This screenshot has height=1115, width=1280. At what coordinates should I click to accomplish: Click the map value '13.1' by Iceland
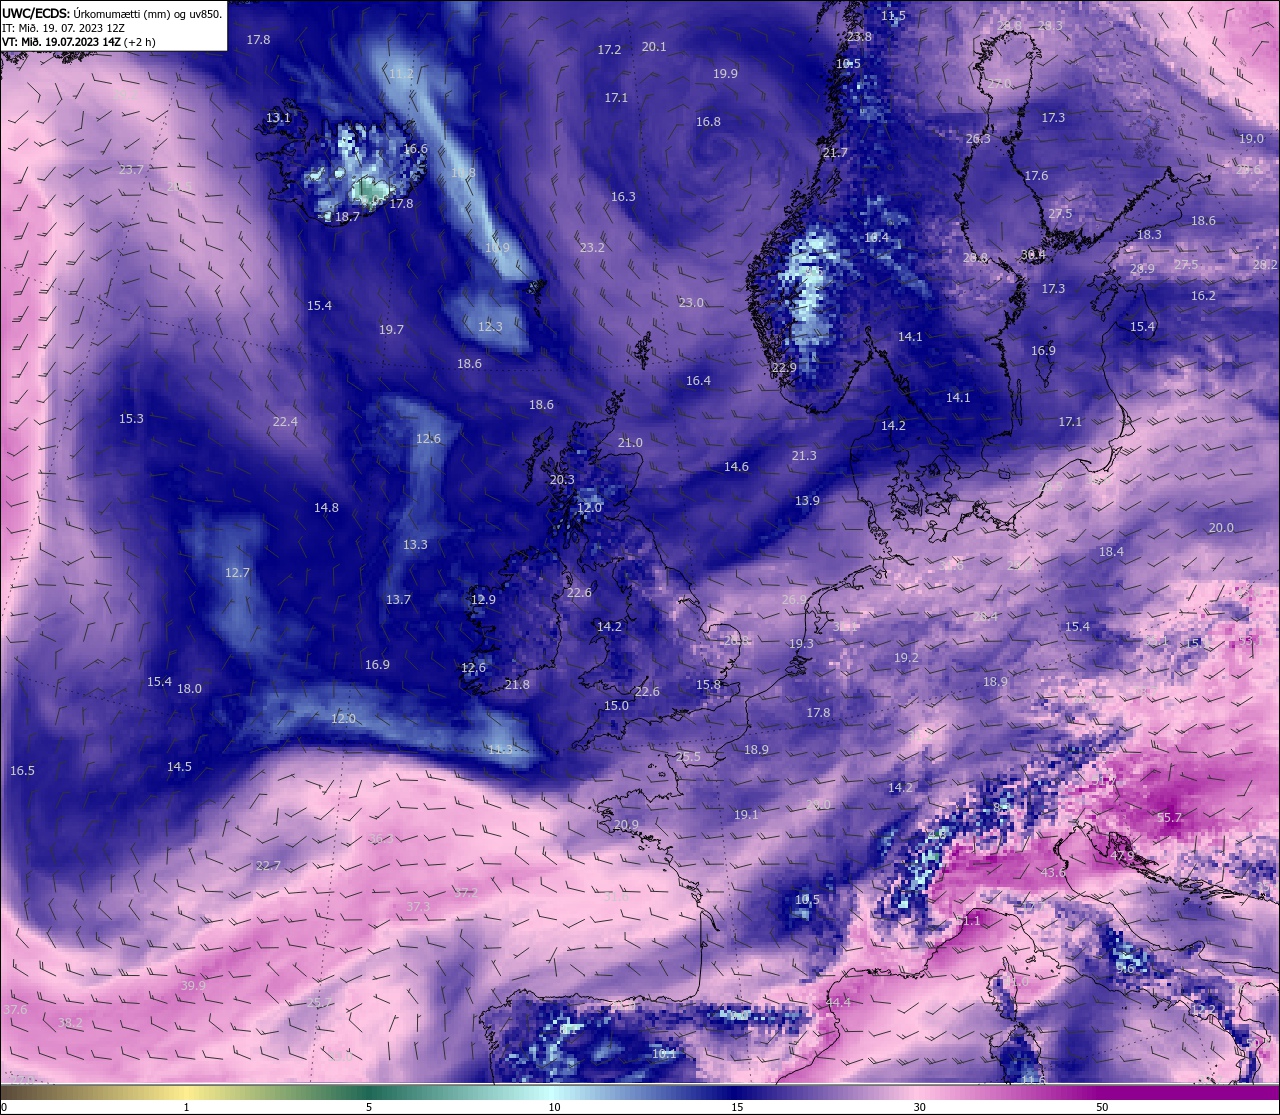coord(278,117)
